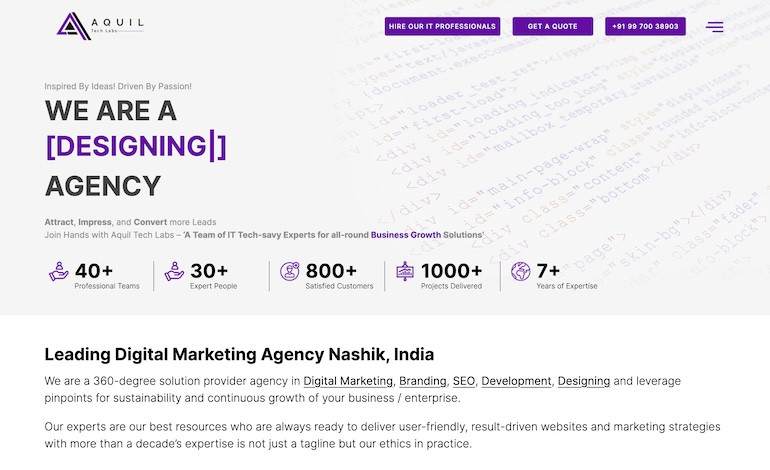
Task: Open the Branding link
Action: 423,381
